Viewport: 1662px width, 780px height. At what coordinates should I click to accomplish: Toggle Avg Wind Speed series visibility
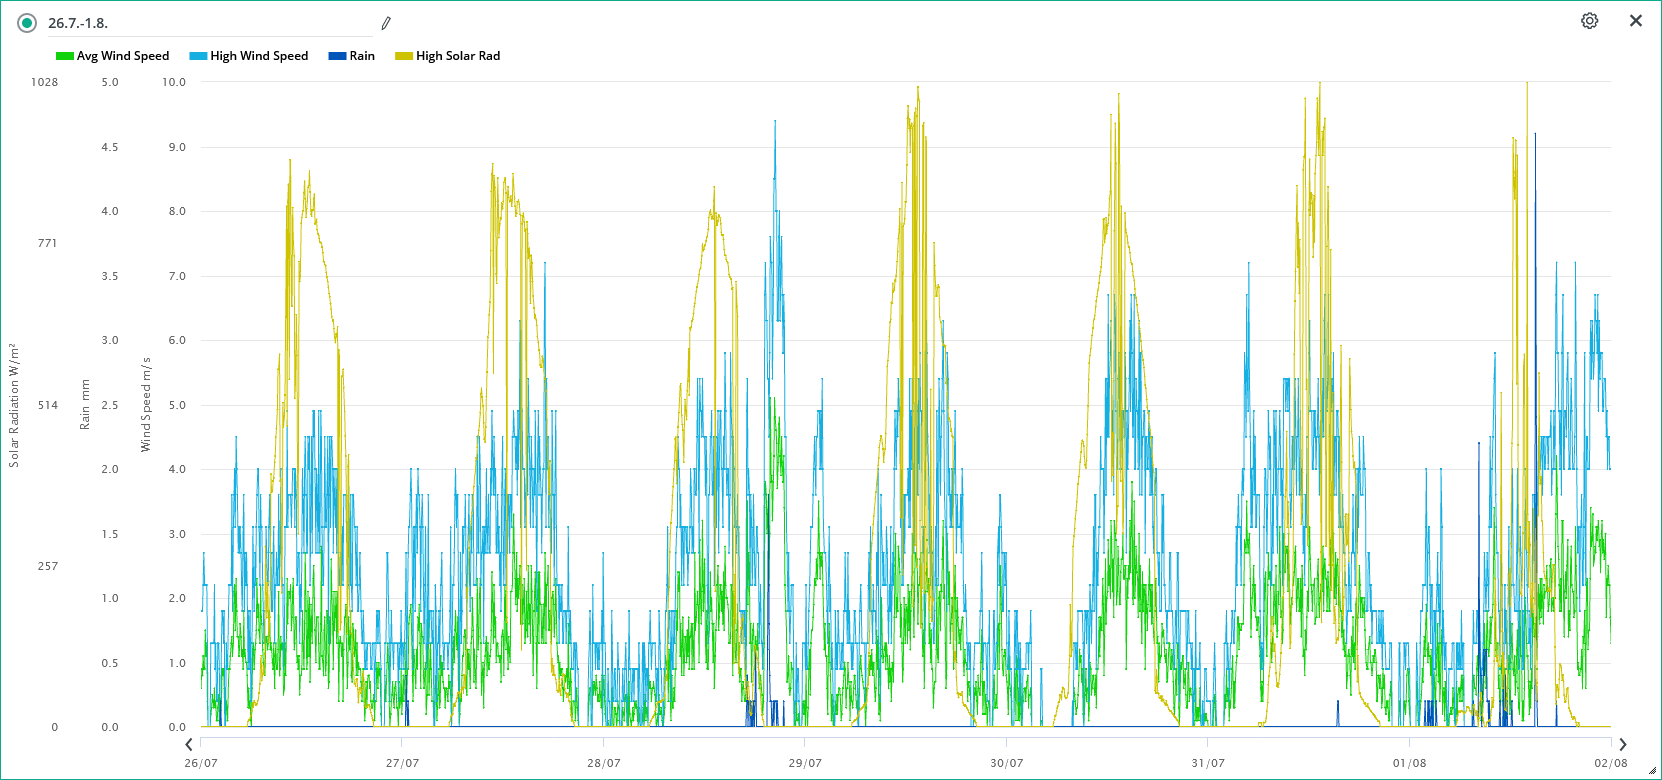113,56
